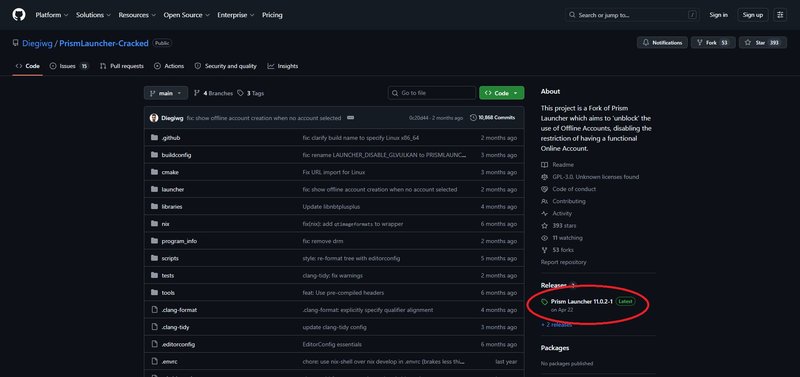Expand the Solutions menu
Image resolution: width=800 pixels, height=377 pixels.
pyautogui.click(x=93, y=15)
